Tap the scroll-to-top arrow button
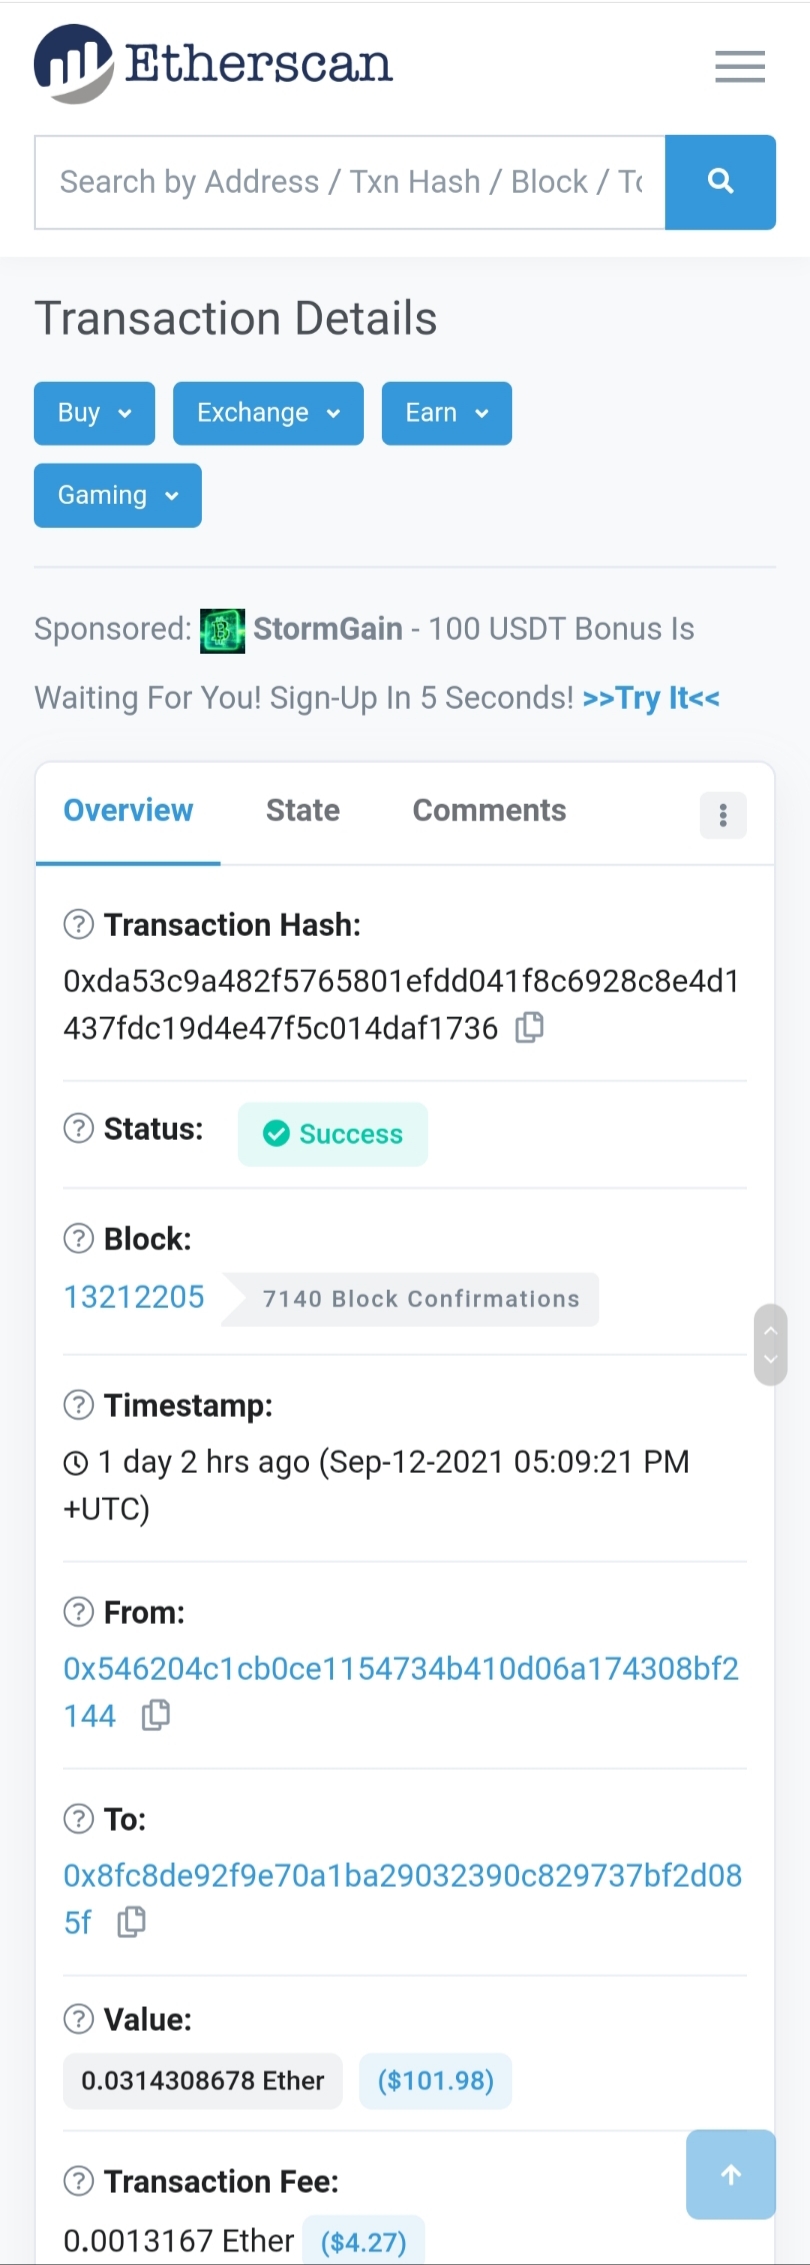The width and height of the screenshot is (810, 2265). (731, 2174)
